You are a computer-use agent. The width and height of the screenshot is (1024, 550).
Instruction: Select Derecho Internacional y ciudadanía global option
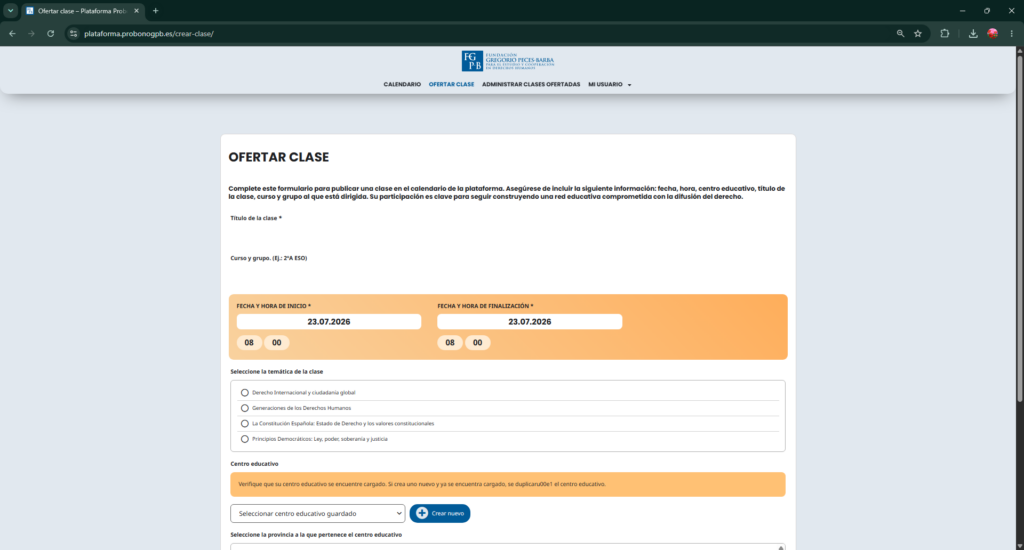coord(245,393)
